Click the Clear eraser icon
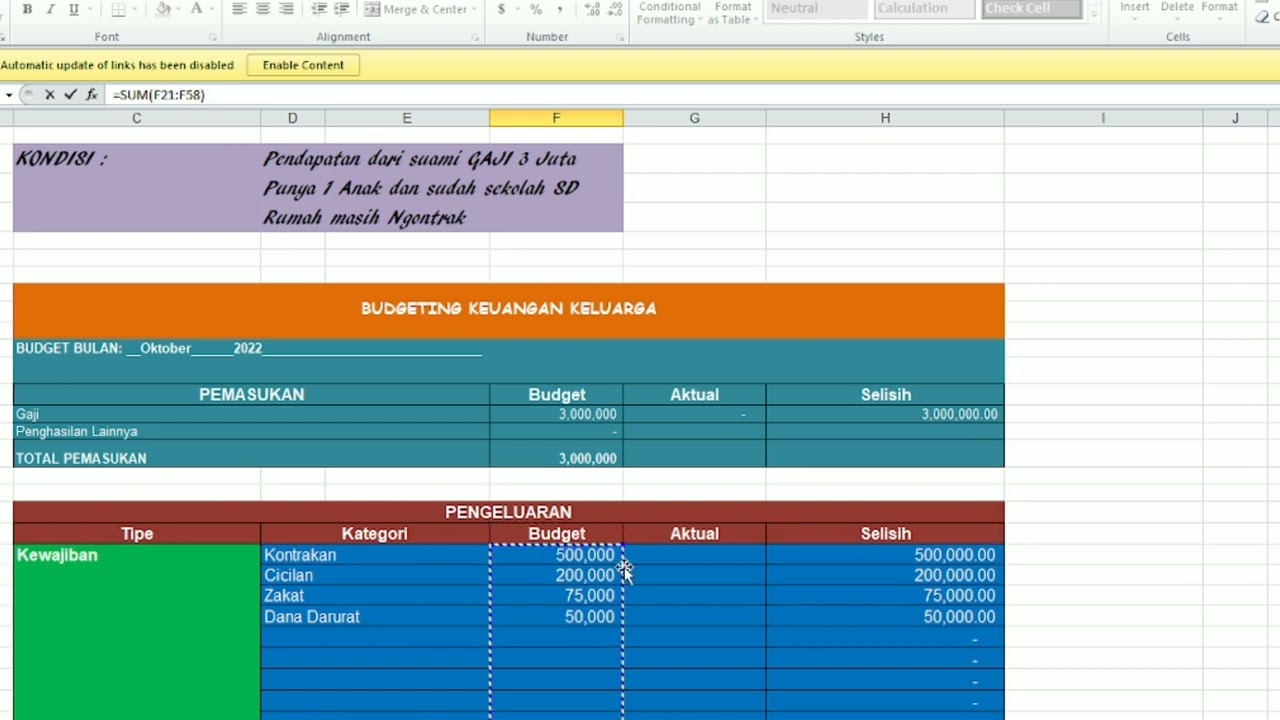Image resolution: width=1280 pixels, height=720 pixels. click(x=1261, y=16)
